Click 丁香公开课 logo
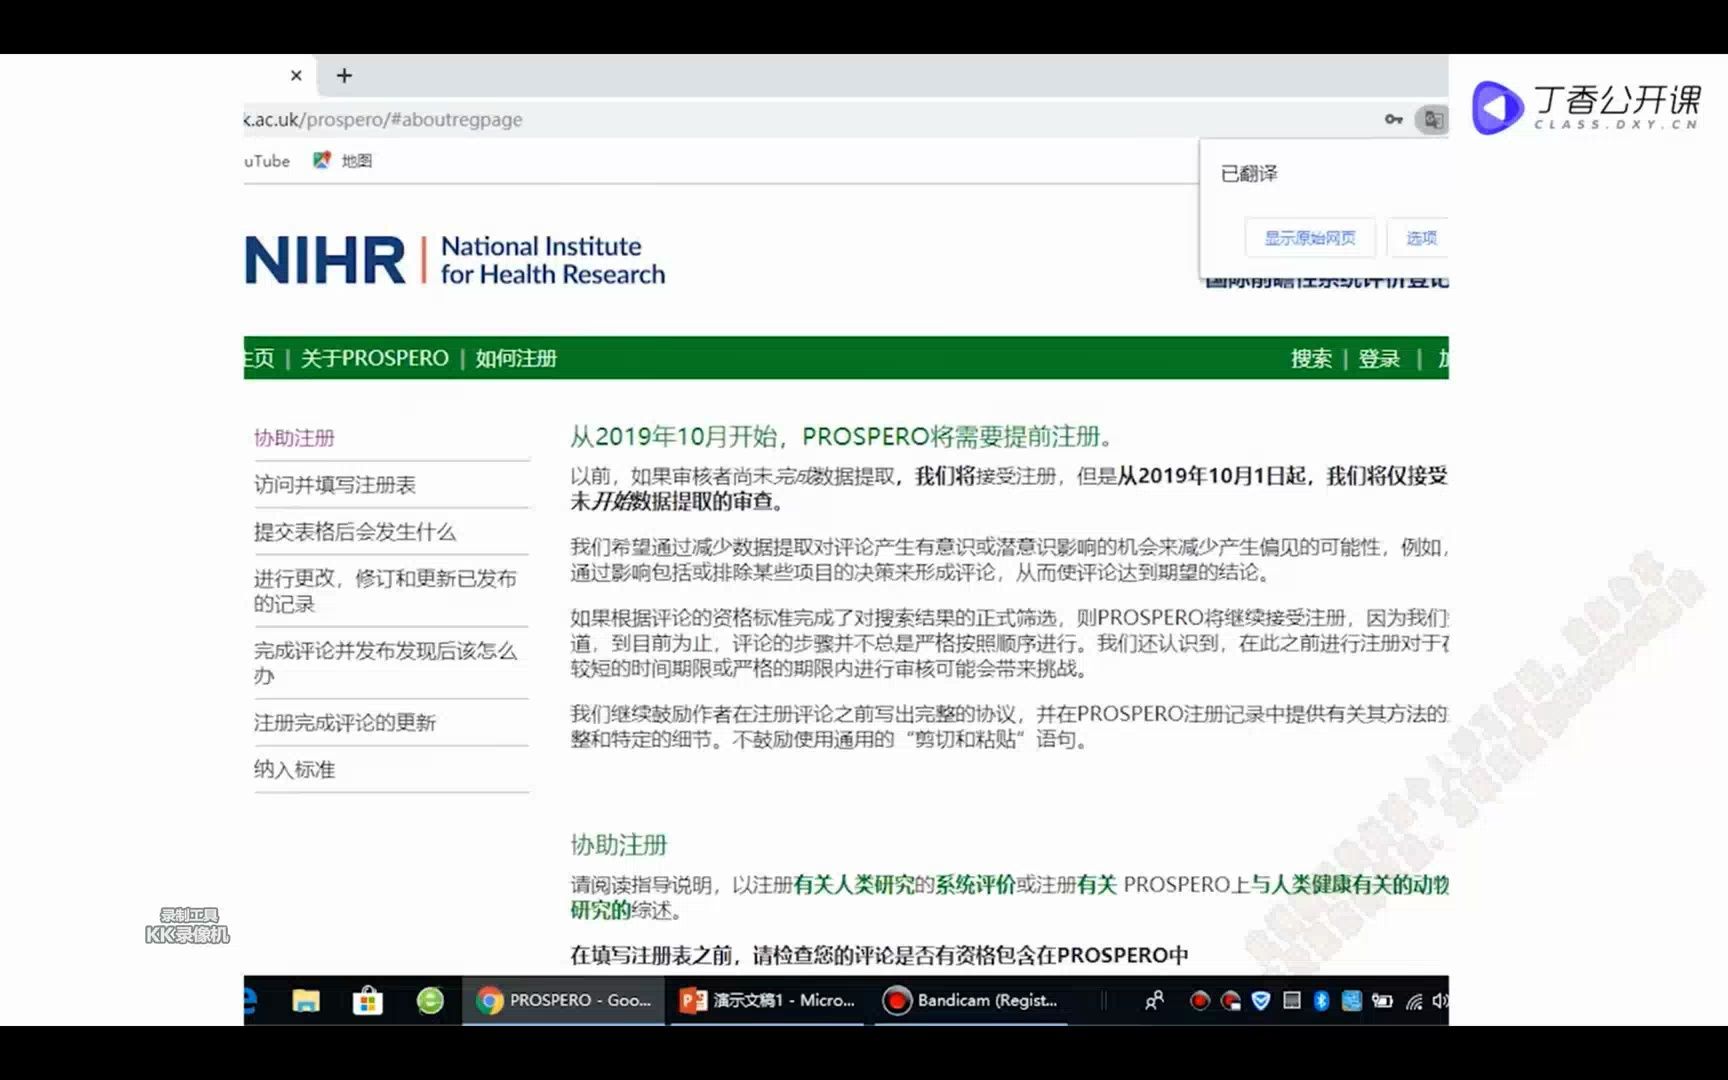Viewport: 1728px width, 1080px height. click(1586, 108)
